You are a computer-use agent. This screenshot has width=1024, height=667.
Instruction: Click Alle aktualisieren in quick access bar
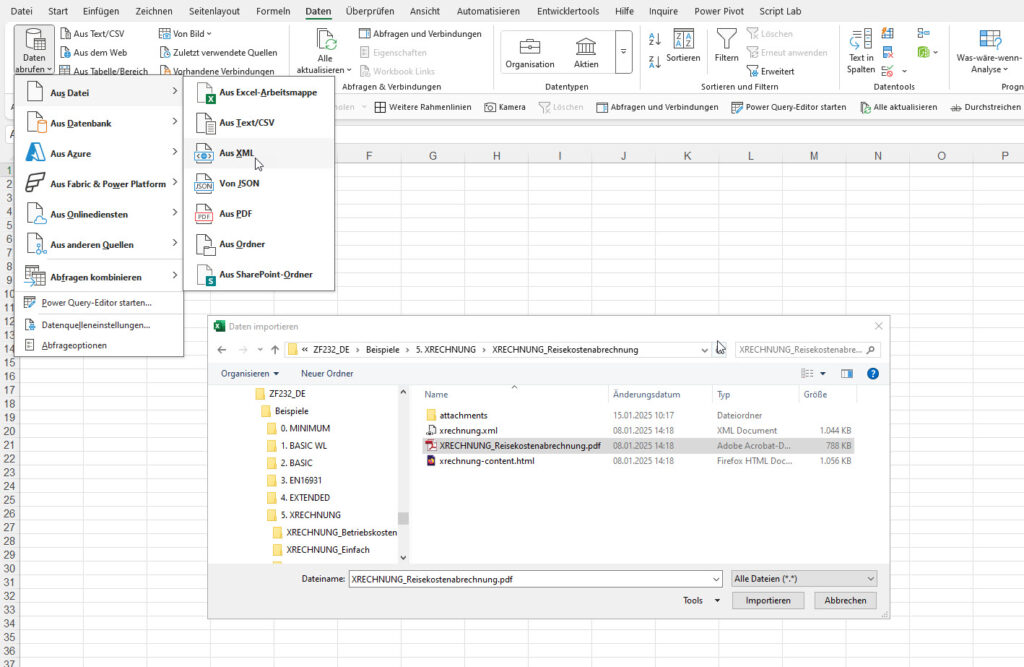point(899,107)
